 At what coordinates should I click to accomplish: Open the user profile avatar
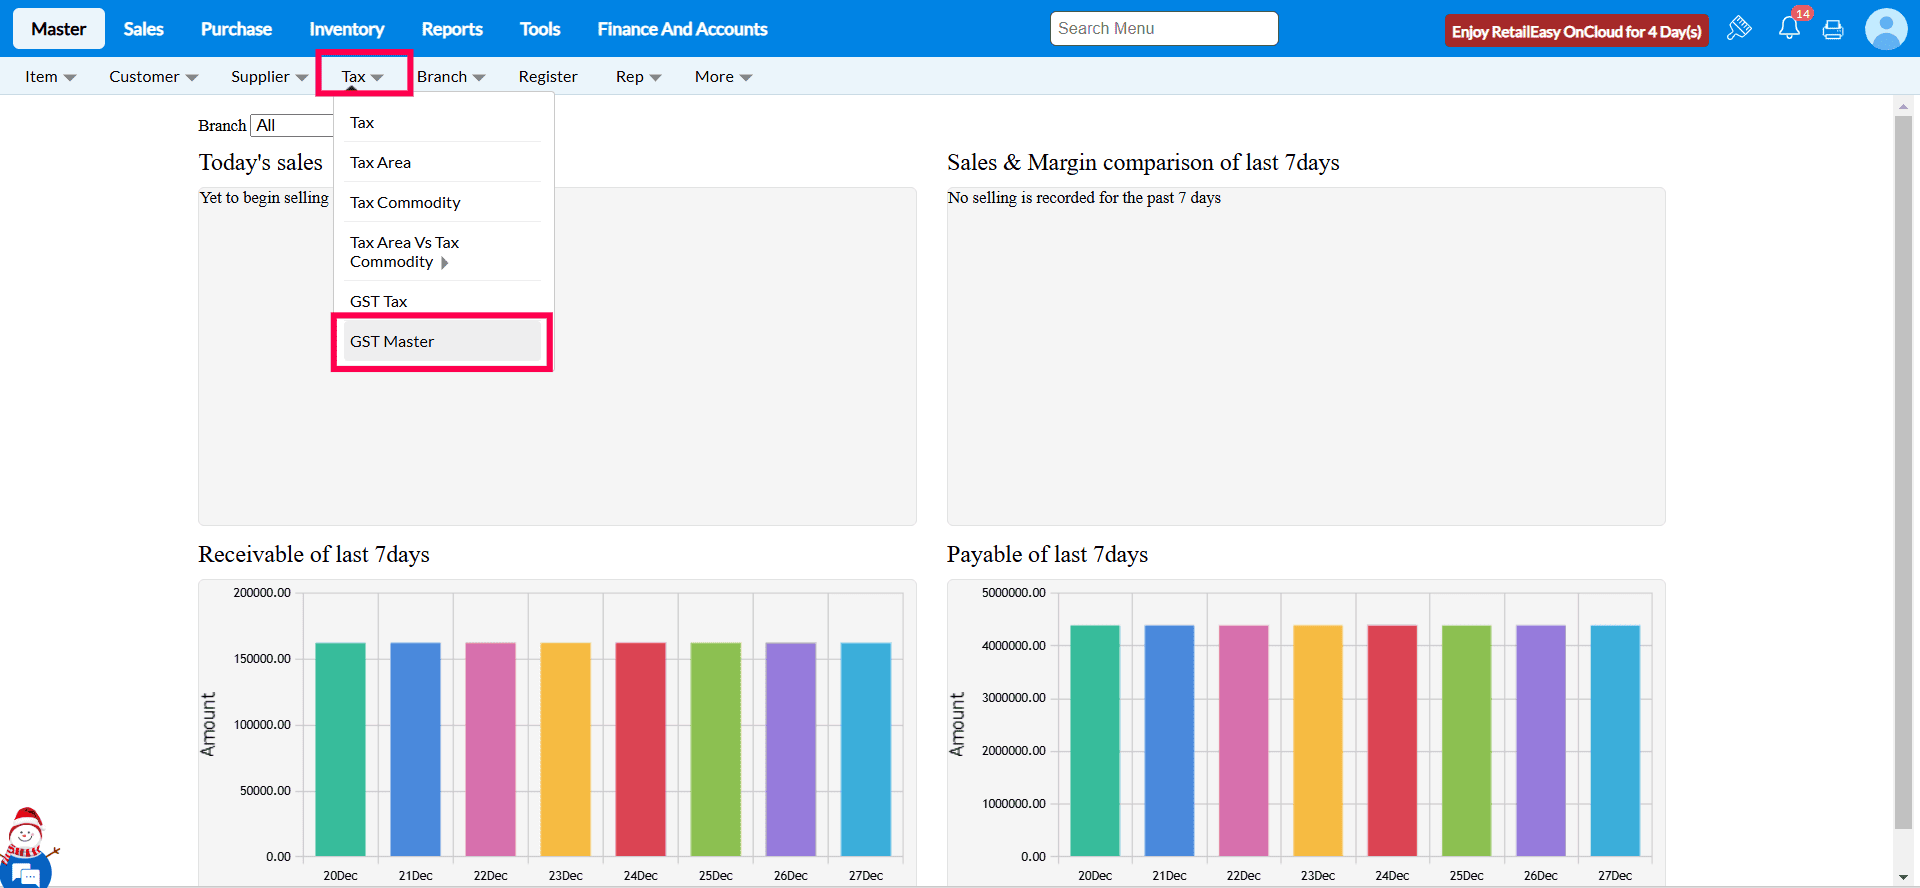[1885, 29]
